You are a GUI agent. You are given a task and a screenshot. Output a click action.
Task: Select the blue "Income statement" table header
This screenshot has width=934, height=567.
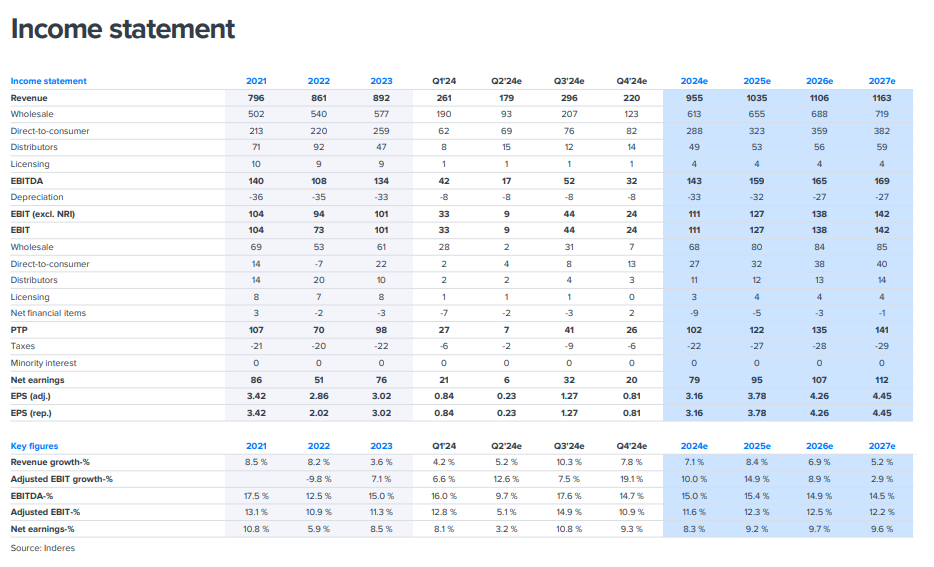pyautogui.click(x=48, y=81)
